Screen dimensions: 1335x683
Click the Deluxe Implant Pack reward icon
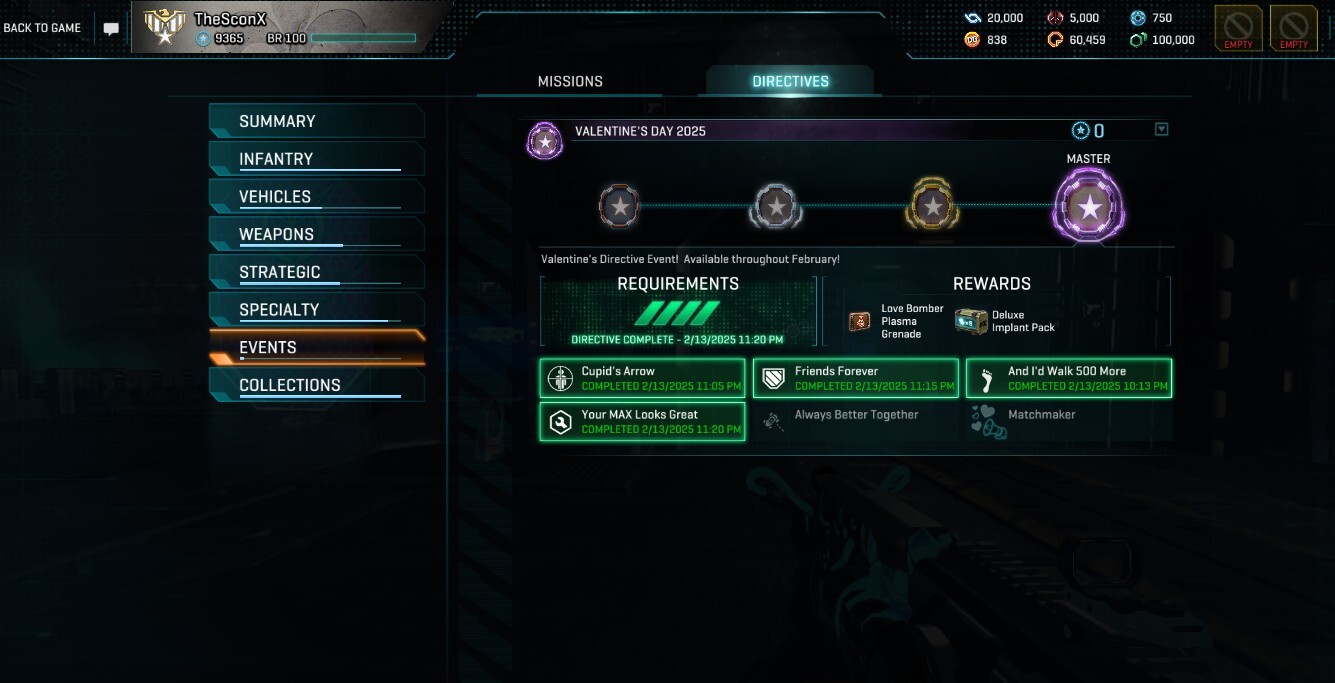point(970,321)
